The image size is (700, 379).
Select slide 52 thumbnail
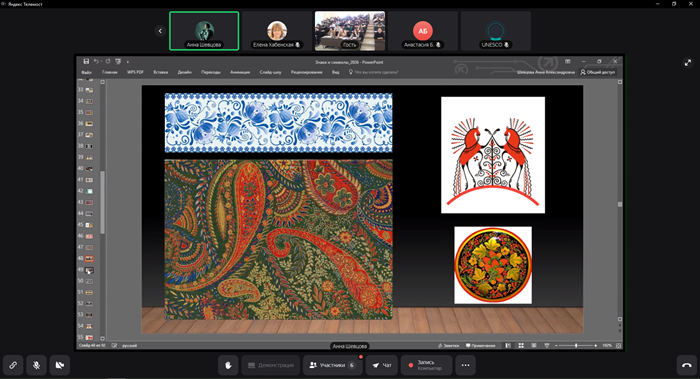89,304
